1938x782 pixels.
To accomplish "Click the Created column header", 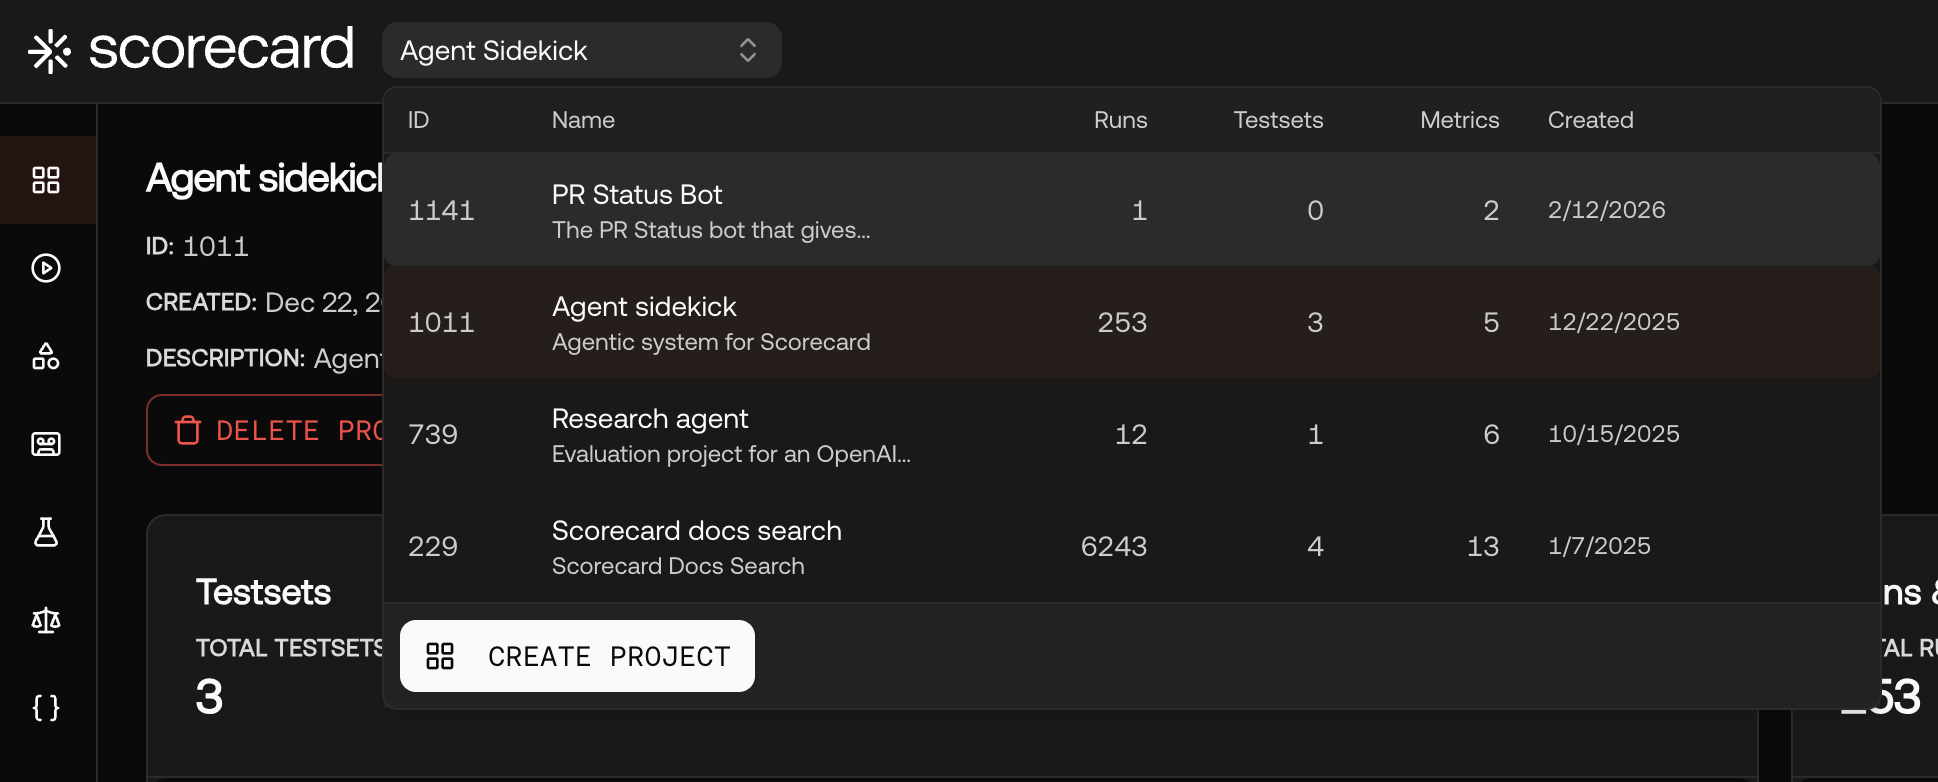I will [1590, 120].
